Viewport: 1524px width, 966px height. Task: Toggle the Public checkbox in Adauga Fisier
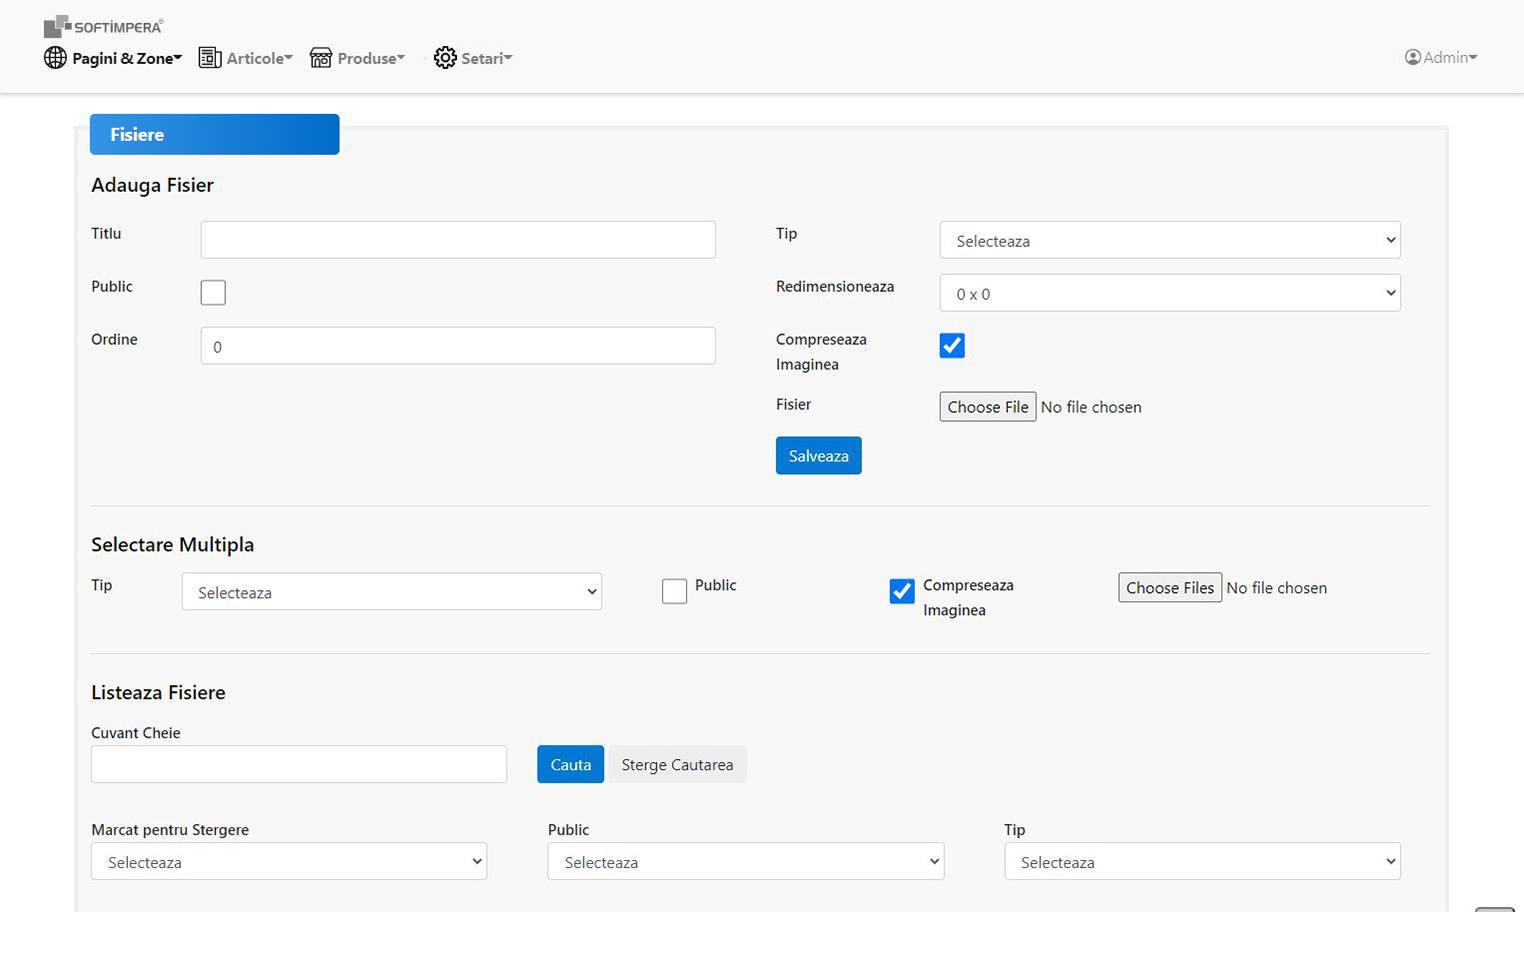pos(213,293)
